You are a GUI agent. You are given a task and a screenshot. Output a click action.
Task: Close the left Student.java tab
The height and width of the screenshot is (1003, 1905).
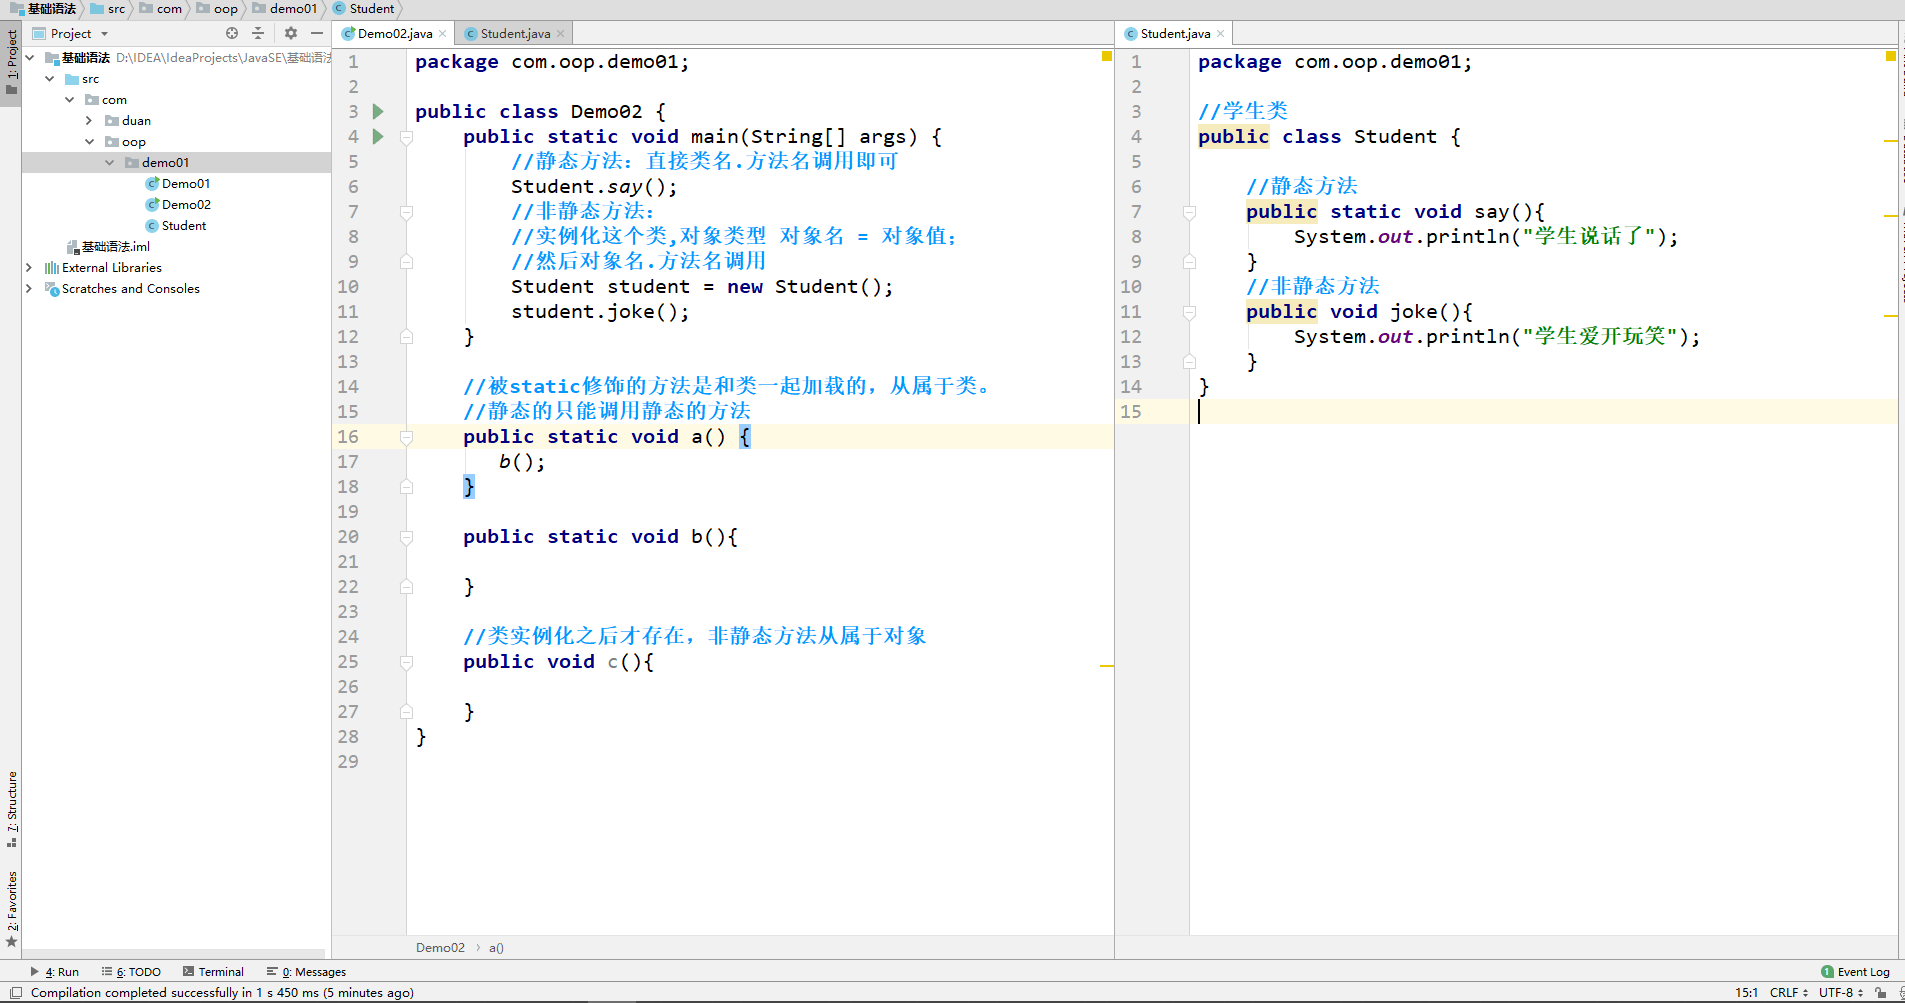tap(561, 34)
